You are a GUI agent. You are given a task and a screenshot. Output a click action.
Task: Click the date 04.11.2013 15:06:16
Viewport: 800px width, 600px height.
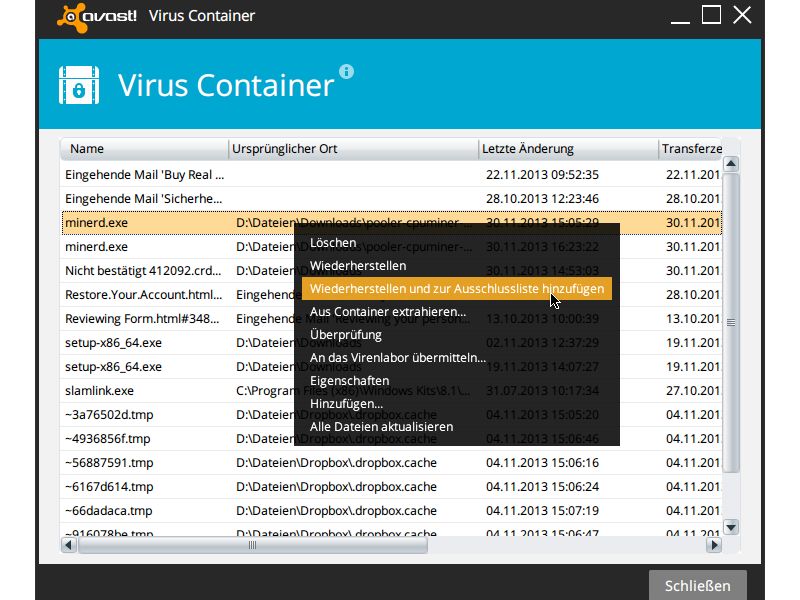(542, 462)
